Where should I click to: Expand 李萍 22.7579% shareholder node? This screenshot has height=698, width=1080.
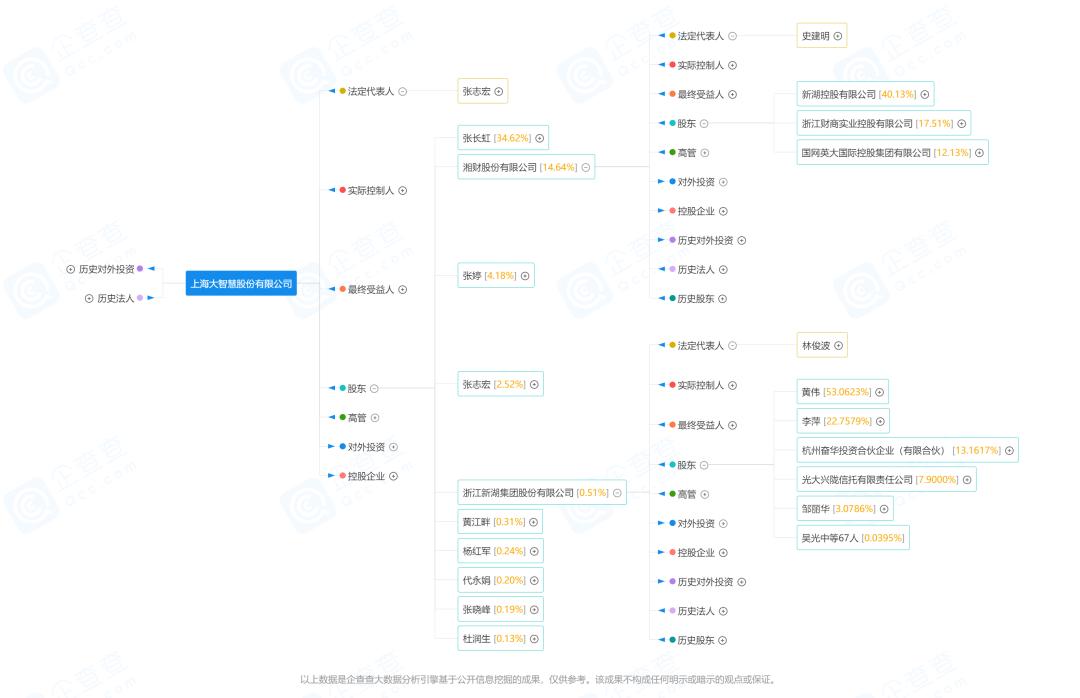[x=881, y=421]
